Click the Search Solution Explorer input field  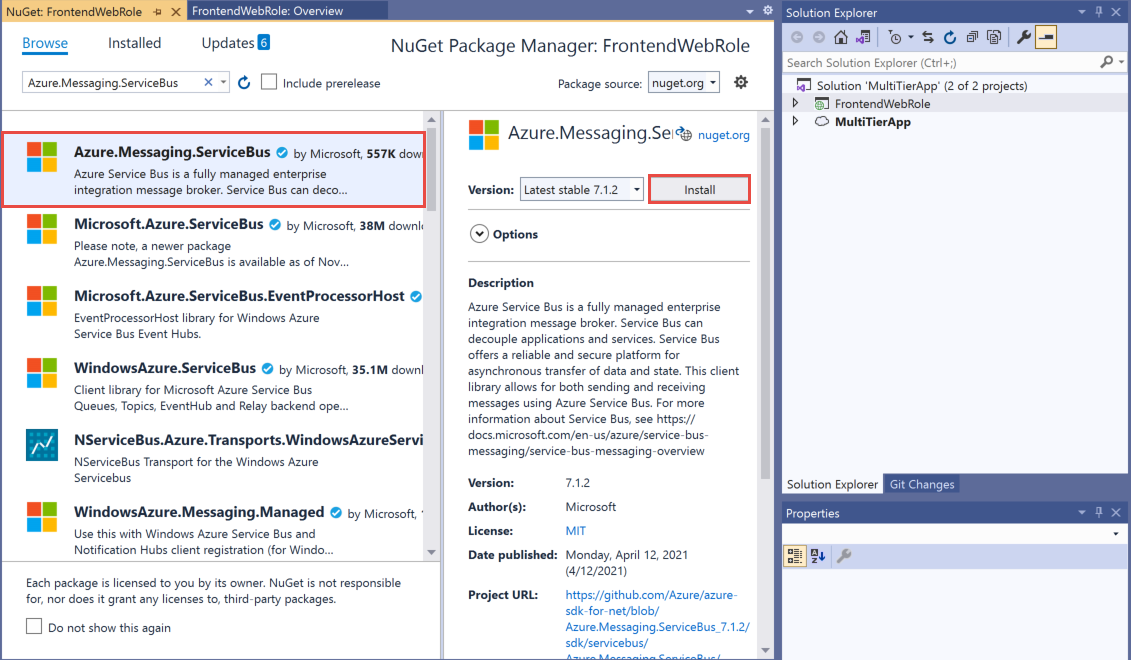point(941,63)
